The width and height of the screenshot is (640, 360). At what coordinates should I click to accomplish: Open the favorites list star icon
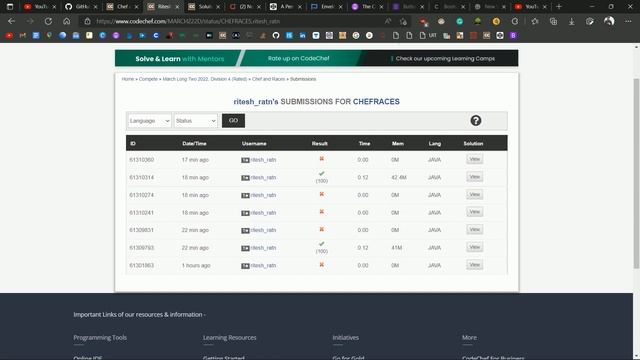coord(535,21)
